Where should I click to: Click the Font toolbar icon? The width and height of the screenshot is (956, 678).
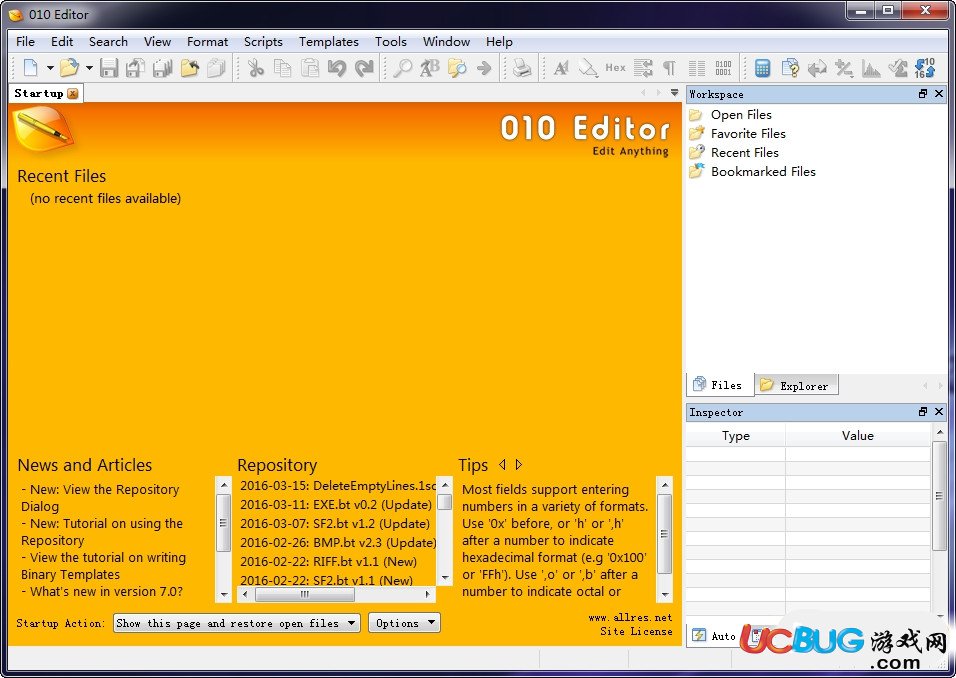tap(561, 68)
